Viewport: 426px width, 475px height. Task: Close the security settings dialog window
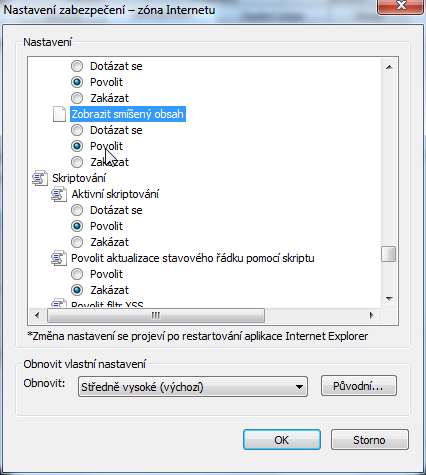[400, 6]
